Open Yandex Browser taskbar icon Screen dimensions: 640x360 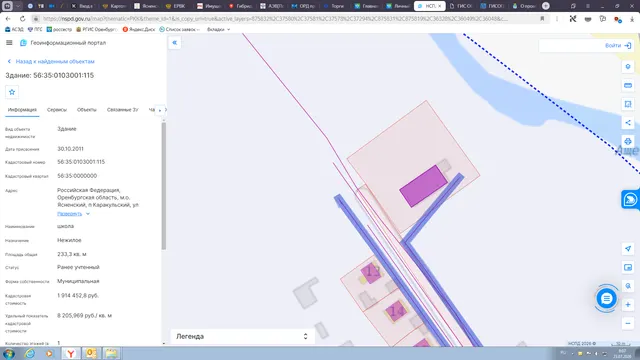71,353
